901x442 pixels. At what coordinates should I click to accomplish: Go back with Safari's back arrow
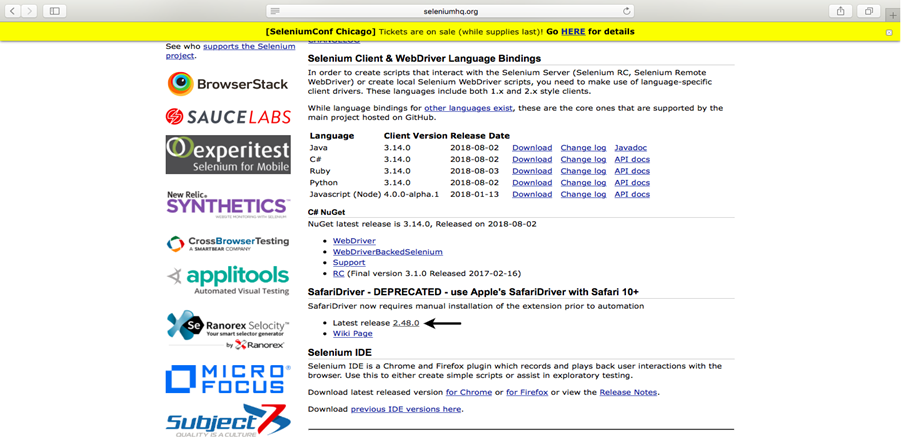(x=13, y=10)
